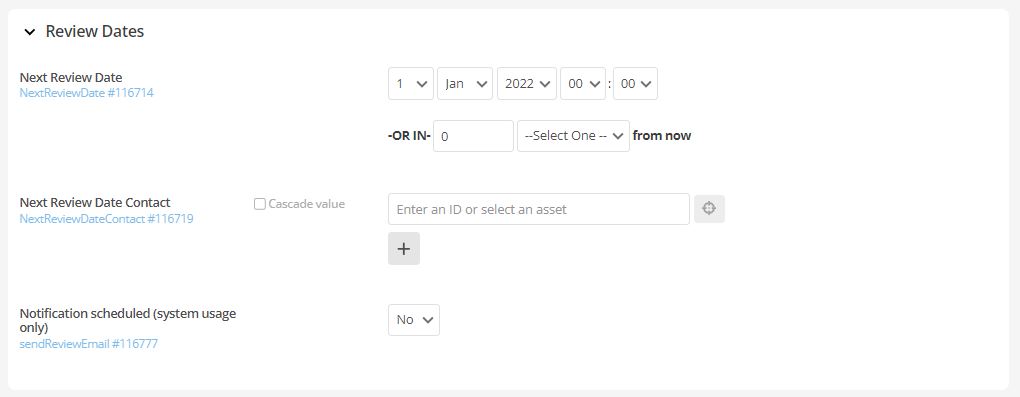Screen dimensions: 1020x397
Task: Open the minutes dropdown for review date
Action: 635,84
